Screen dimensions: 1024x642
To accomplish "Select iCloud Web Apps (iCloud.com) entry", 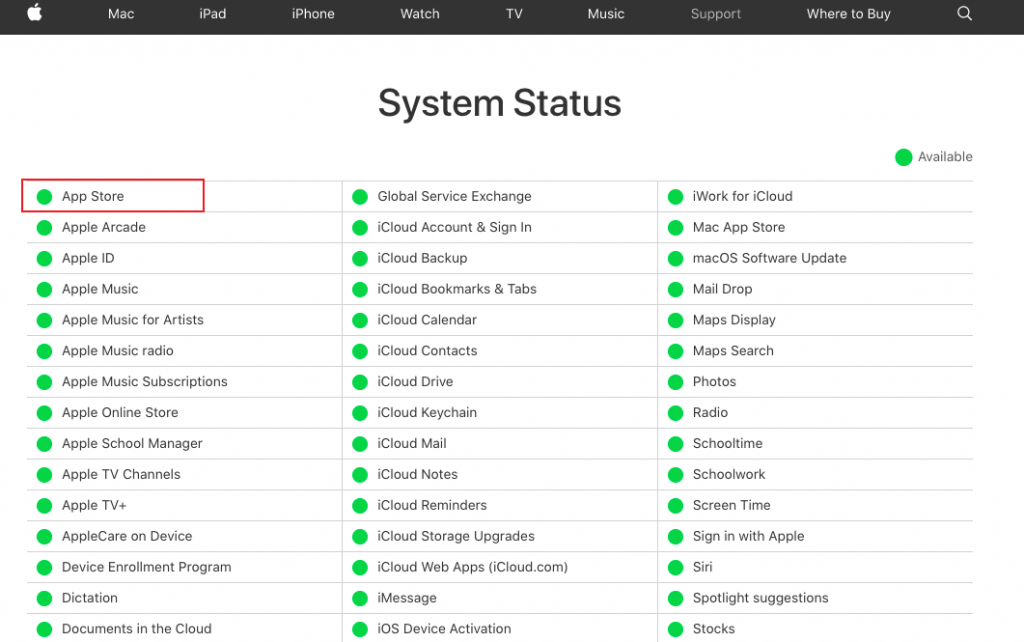I will pyautogui.click(x=472, y=567).
